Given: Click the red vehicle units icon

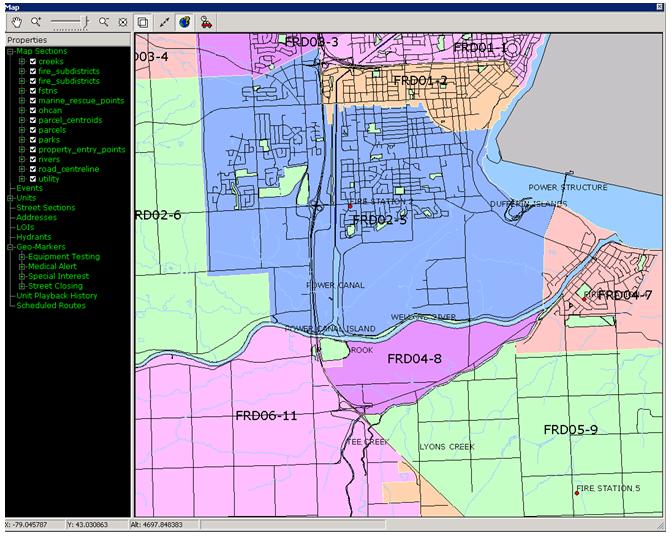Looking at the screenshot, I should (206, 20).
